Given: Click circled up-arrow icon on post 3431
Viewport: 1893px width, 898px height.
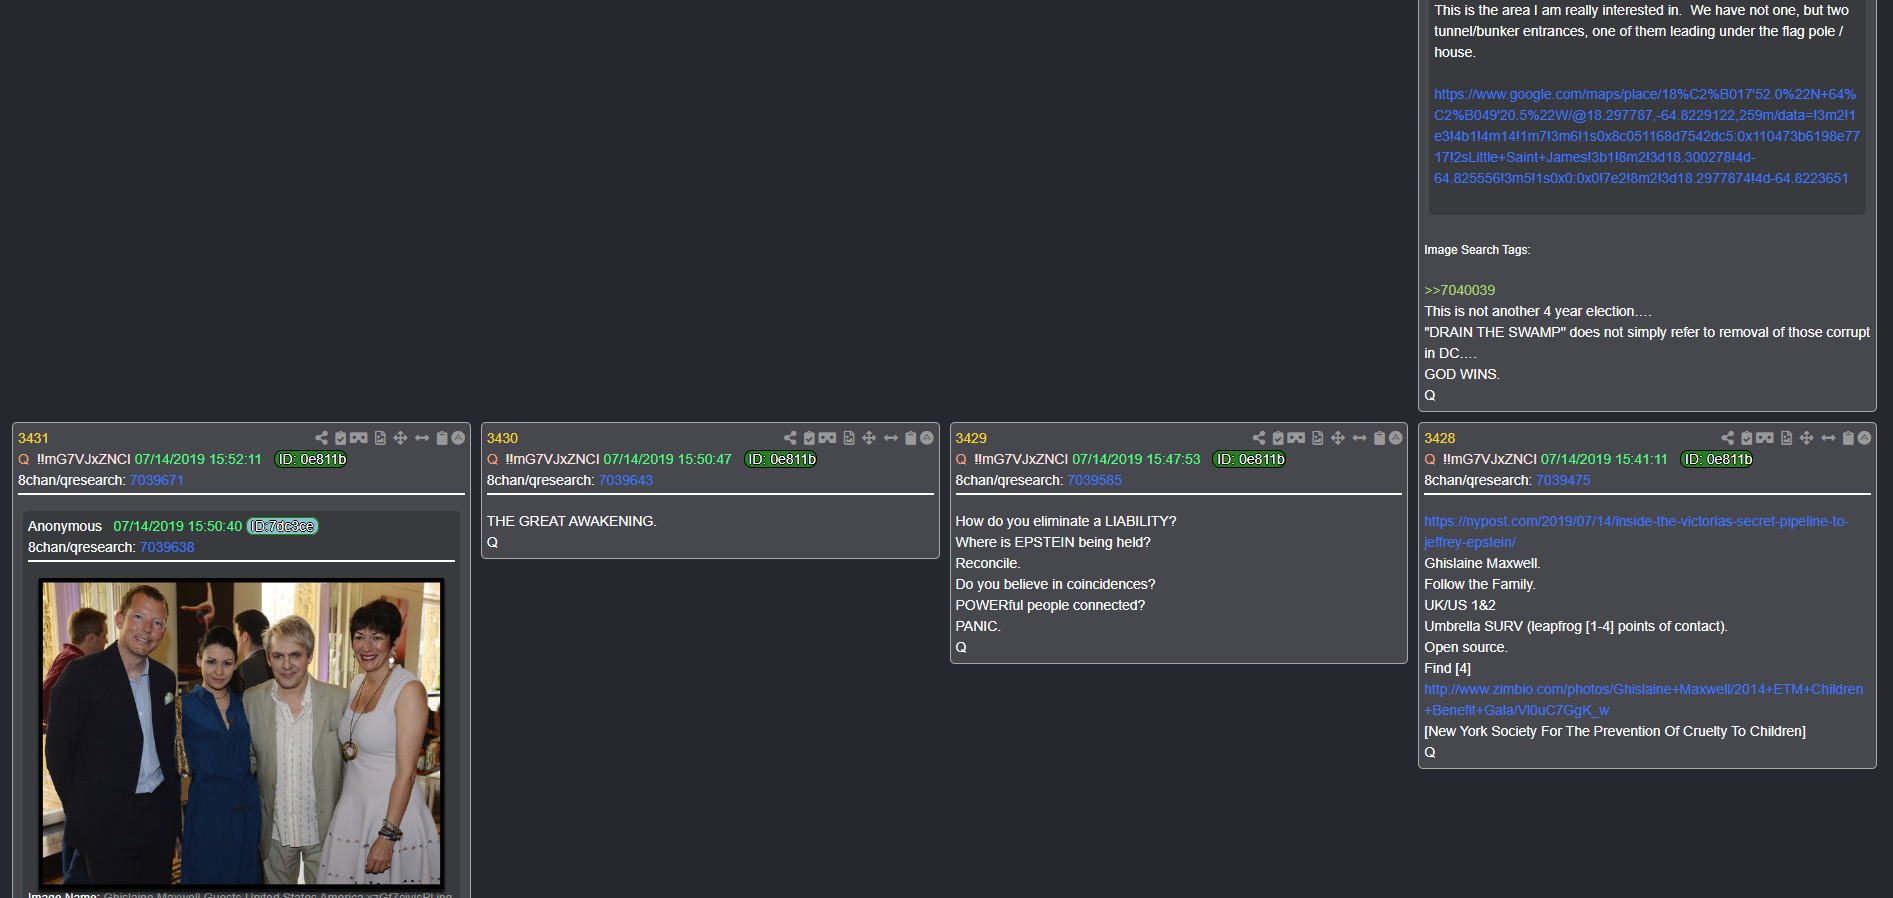Looking at the screenshot, I should pyautogui.click(x=458, y=438).
